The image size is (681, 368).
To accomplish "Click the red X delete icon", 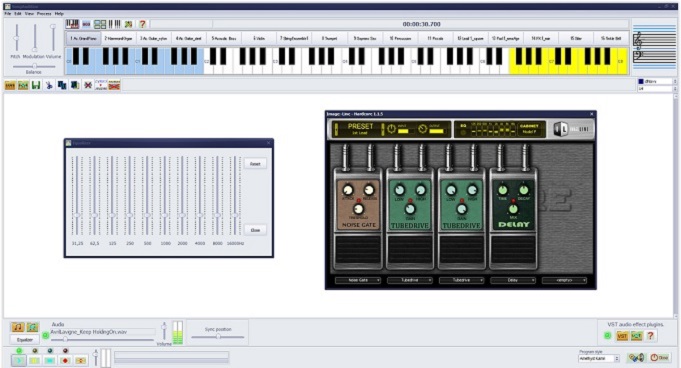I will click(88, 85).
